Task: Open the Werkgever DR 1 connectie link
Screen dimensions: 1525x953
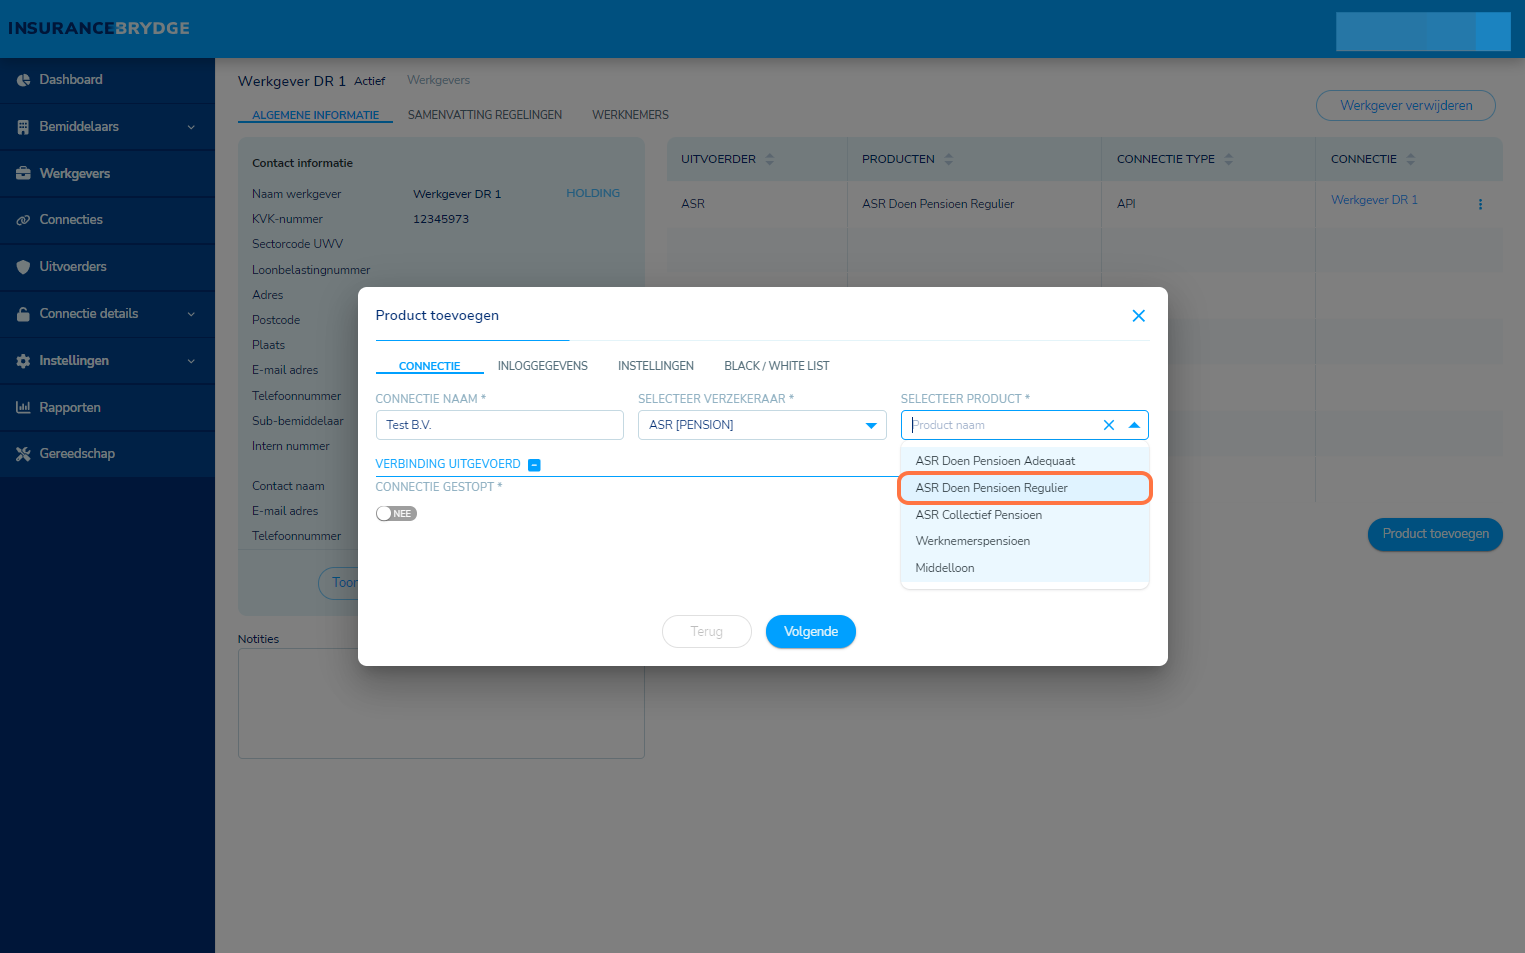Action: click(1374, 200)
